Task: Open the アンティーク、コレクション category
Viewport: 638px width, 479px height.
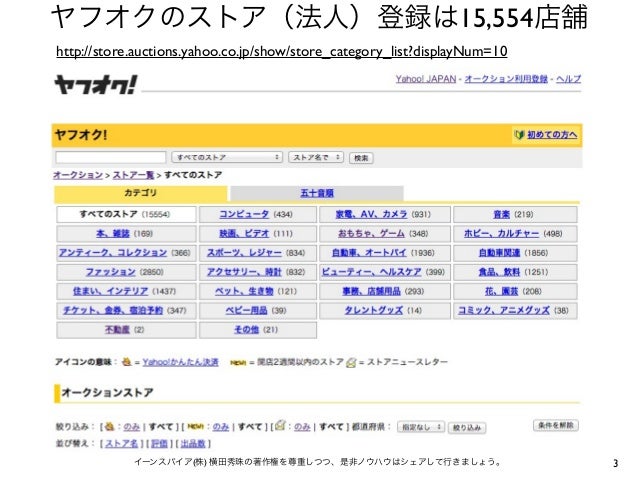Action: click(113, 253)
